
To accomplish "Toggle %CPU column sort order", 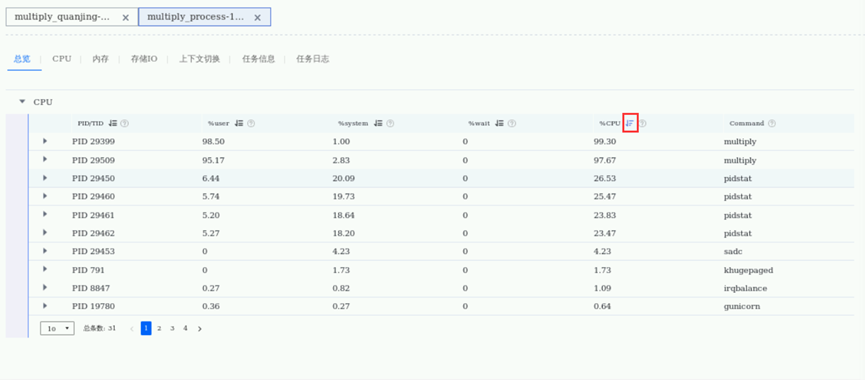I will coord(630,124).
